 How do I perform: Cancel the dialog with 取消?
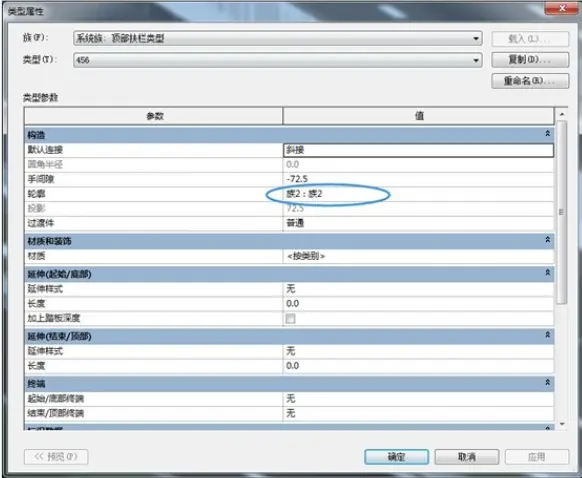[x=467, y=457]
